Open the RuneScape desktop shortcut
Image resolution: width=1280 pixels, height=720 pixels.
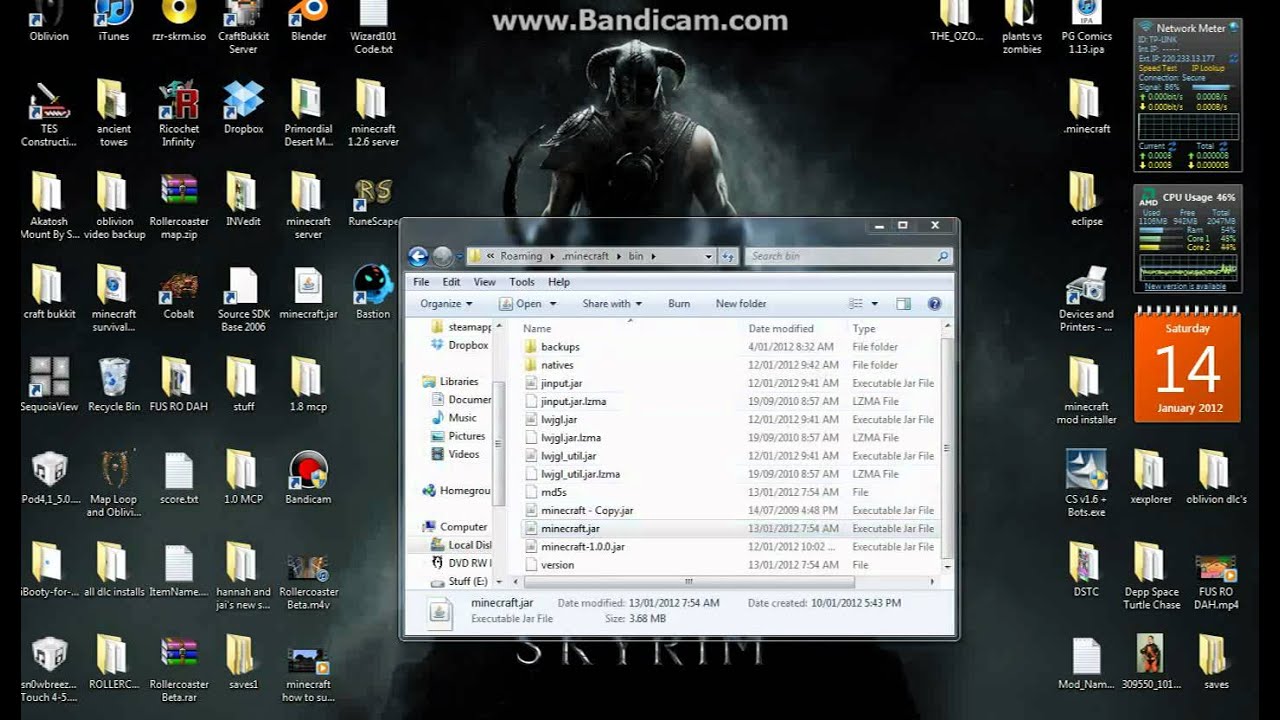[x=373, y=202]
